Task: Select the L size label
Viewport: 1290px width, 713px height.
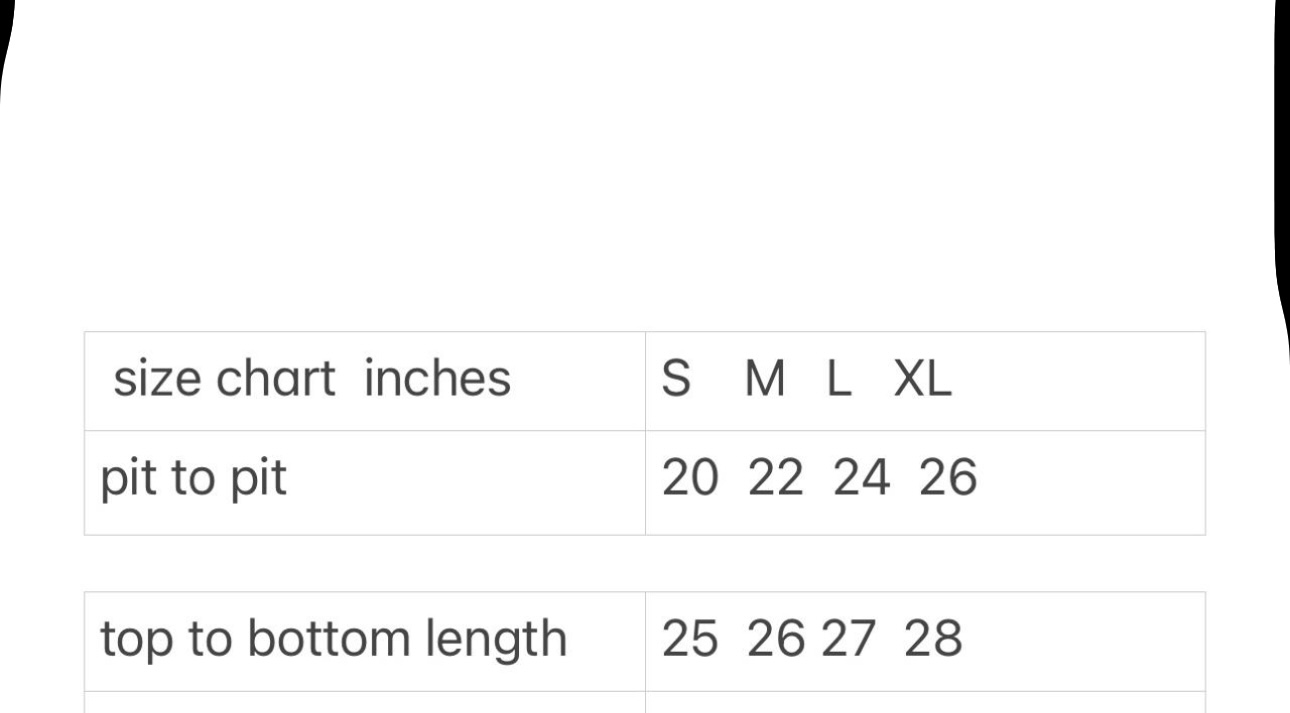Action: coord(839,380)
